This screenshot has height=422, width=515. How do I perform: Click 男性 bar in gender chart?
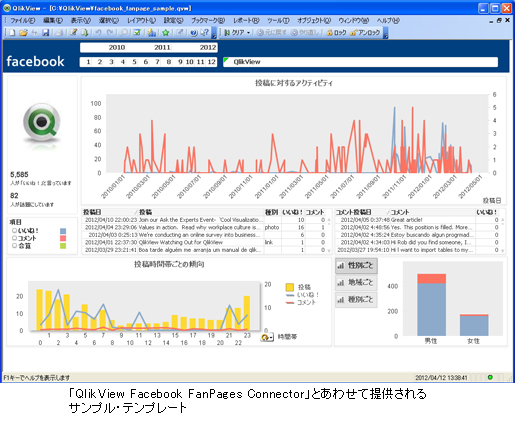click(431, 305)
